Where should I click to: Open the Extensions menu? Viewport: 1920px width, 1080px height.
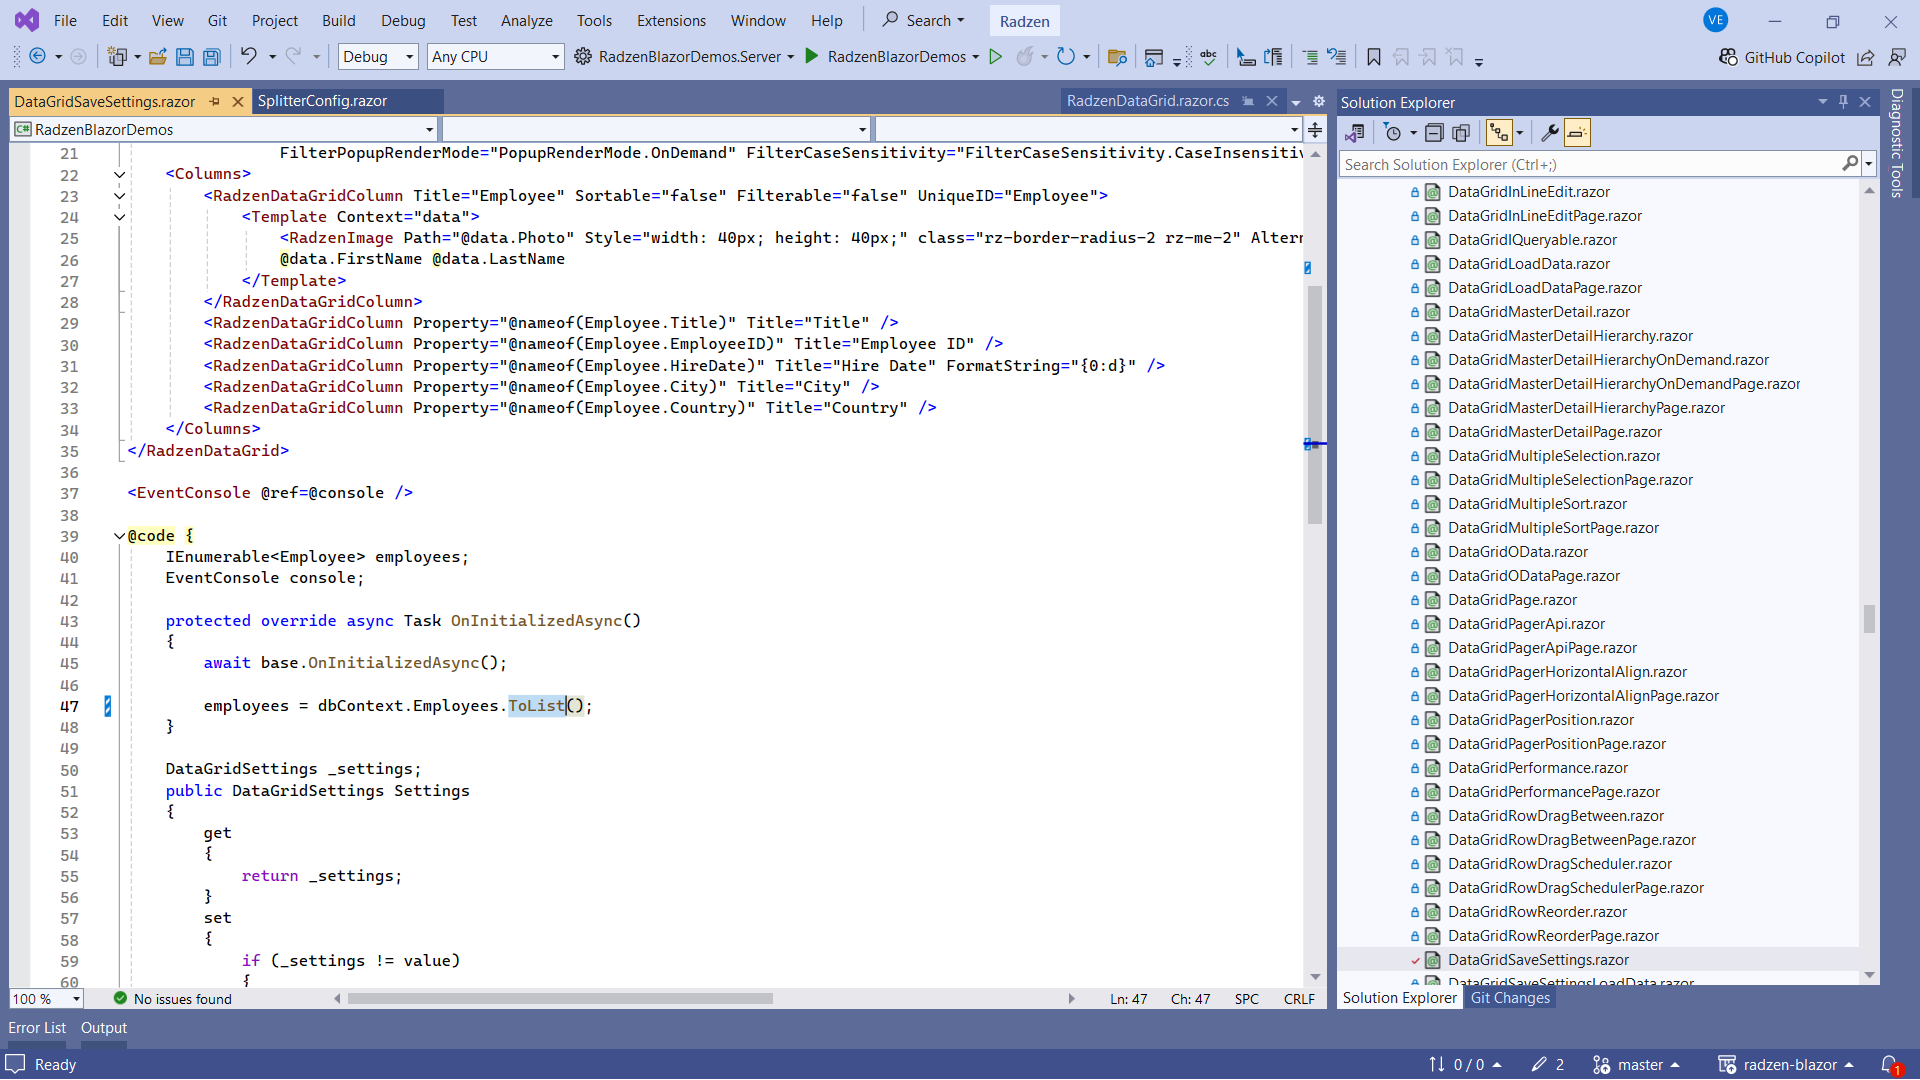(671, 21)
